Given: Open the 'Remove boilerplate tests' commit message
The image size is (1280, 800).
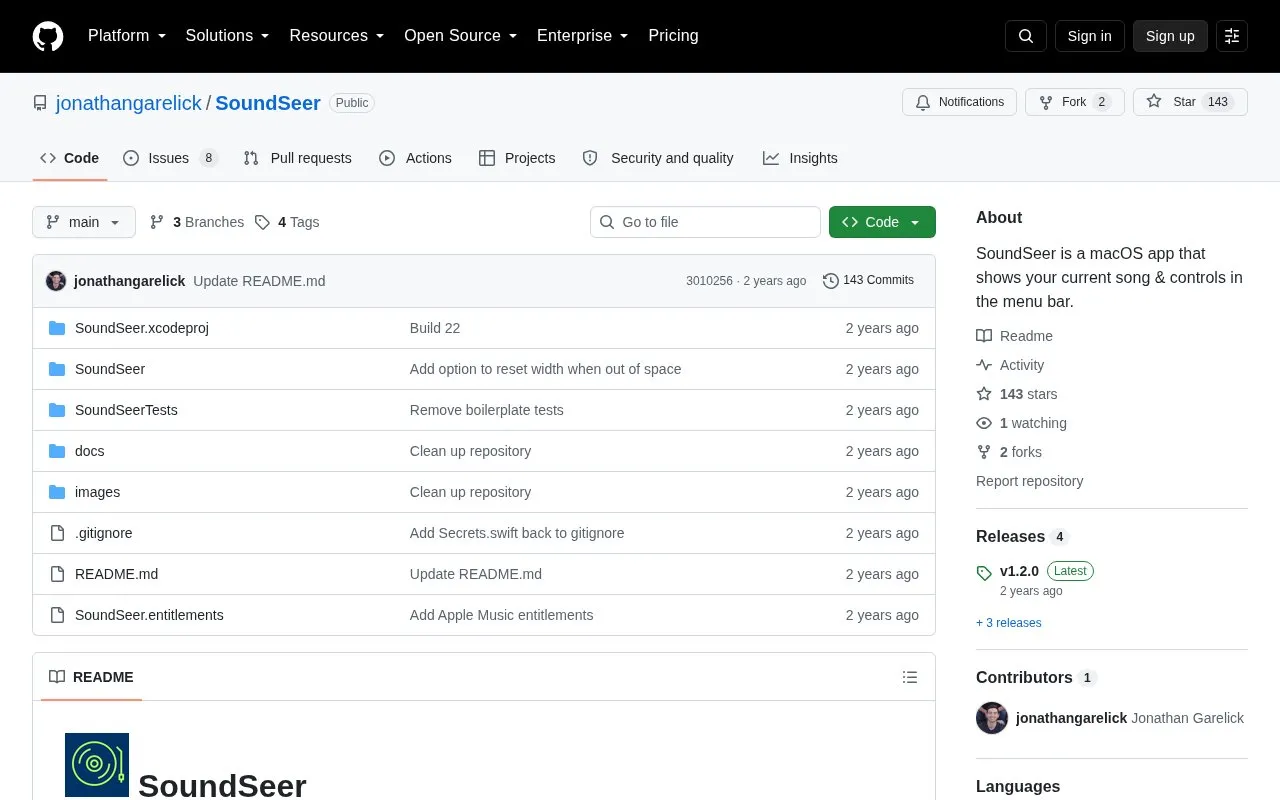Looking at the screenshot, I should click(x=487, y=410).
